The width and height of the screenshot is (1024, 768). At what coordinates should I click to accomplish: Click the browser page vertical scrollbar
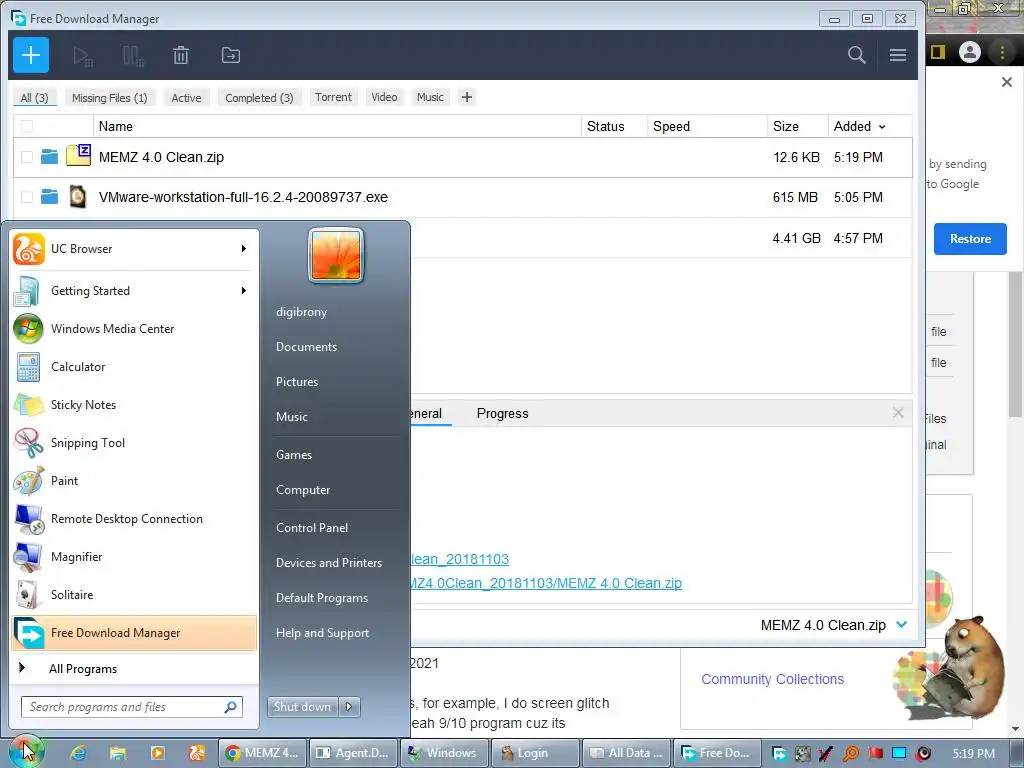click(x=1015, y=345)
